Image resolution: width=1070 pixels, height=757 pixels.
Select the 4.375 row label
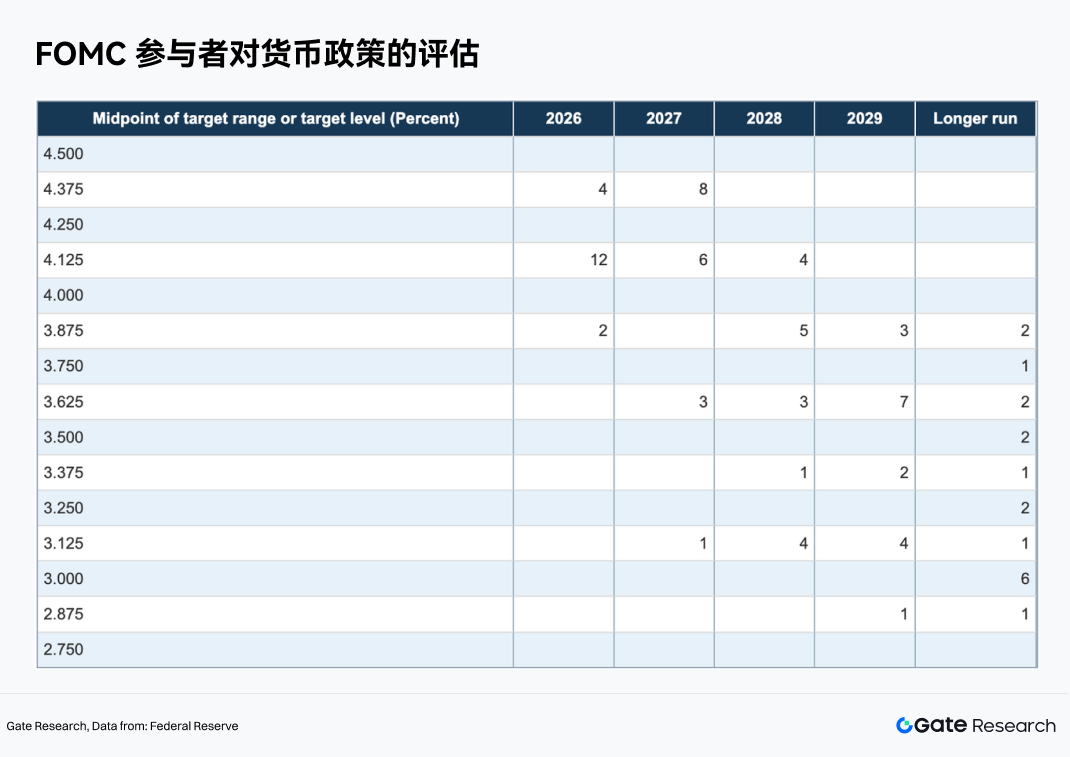[x=63, y=189]
